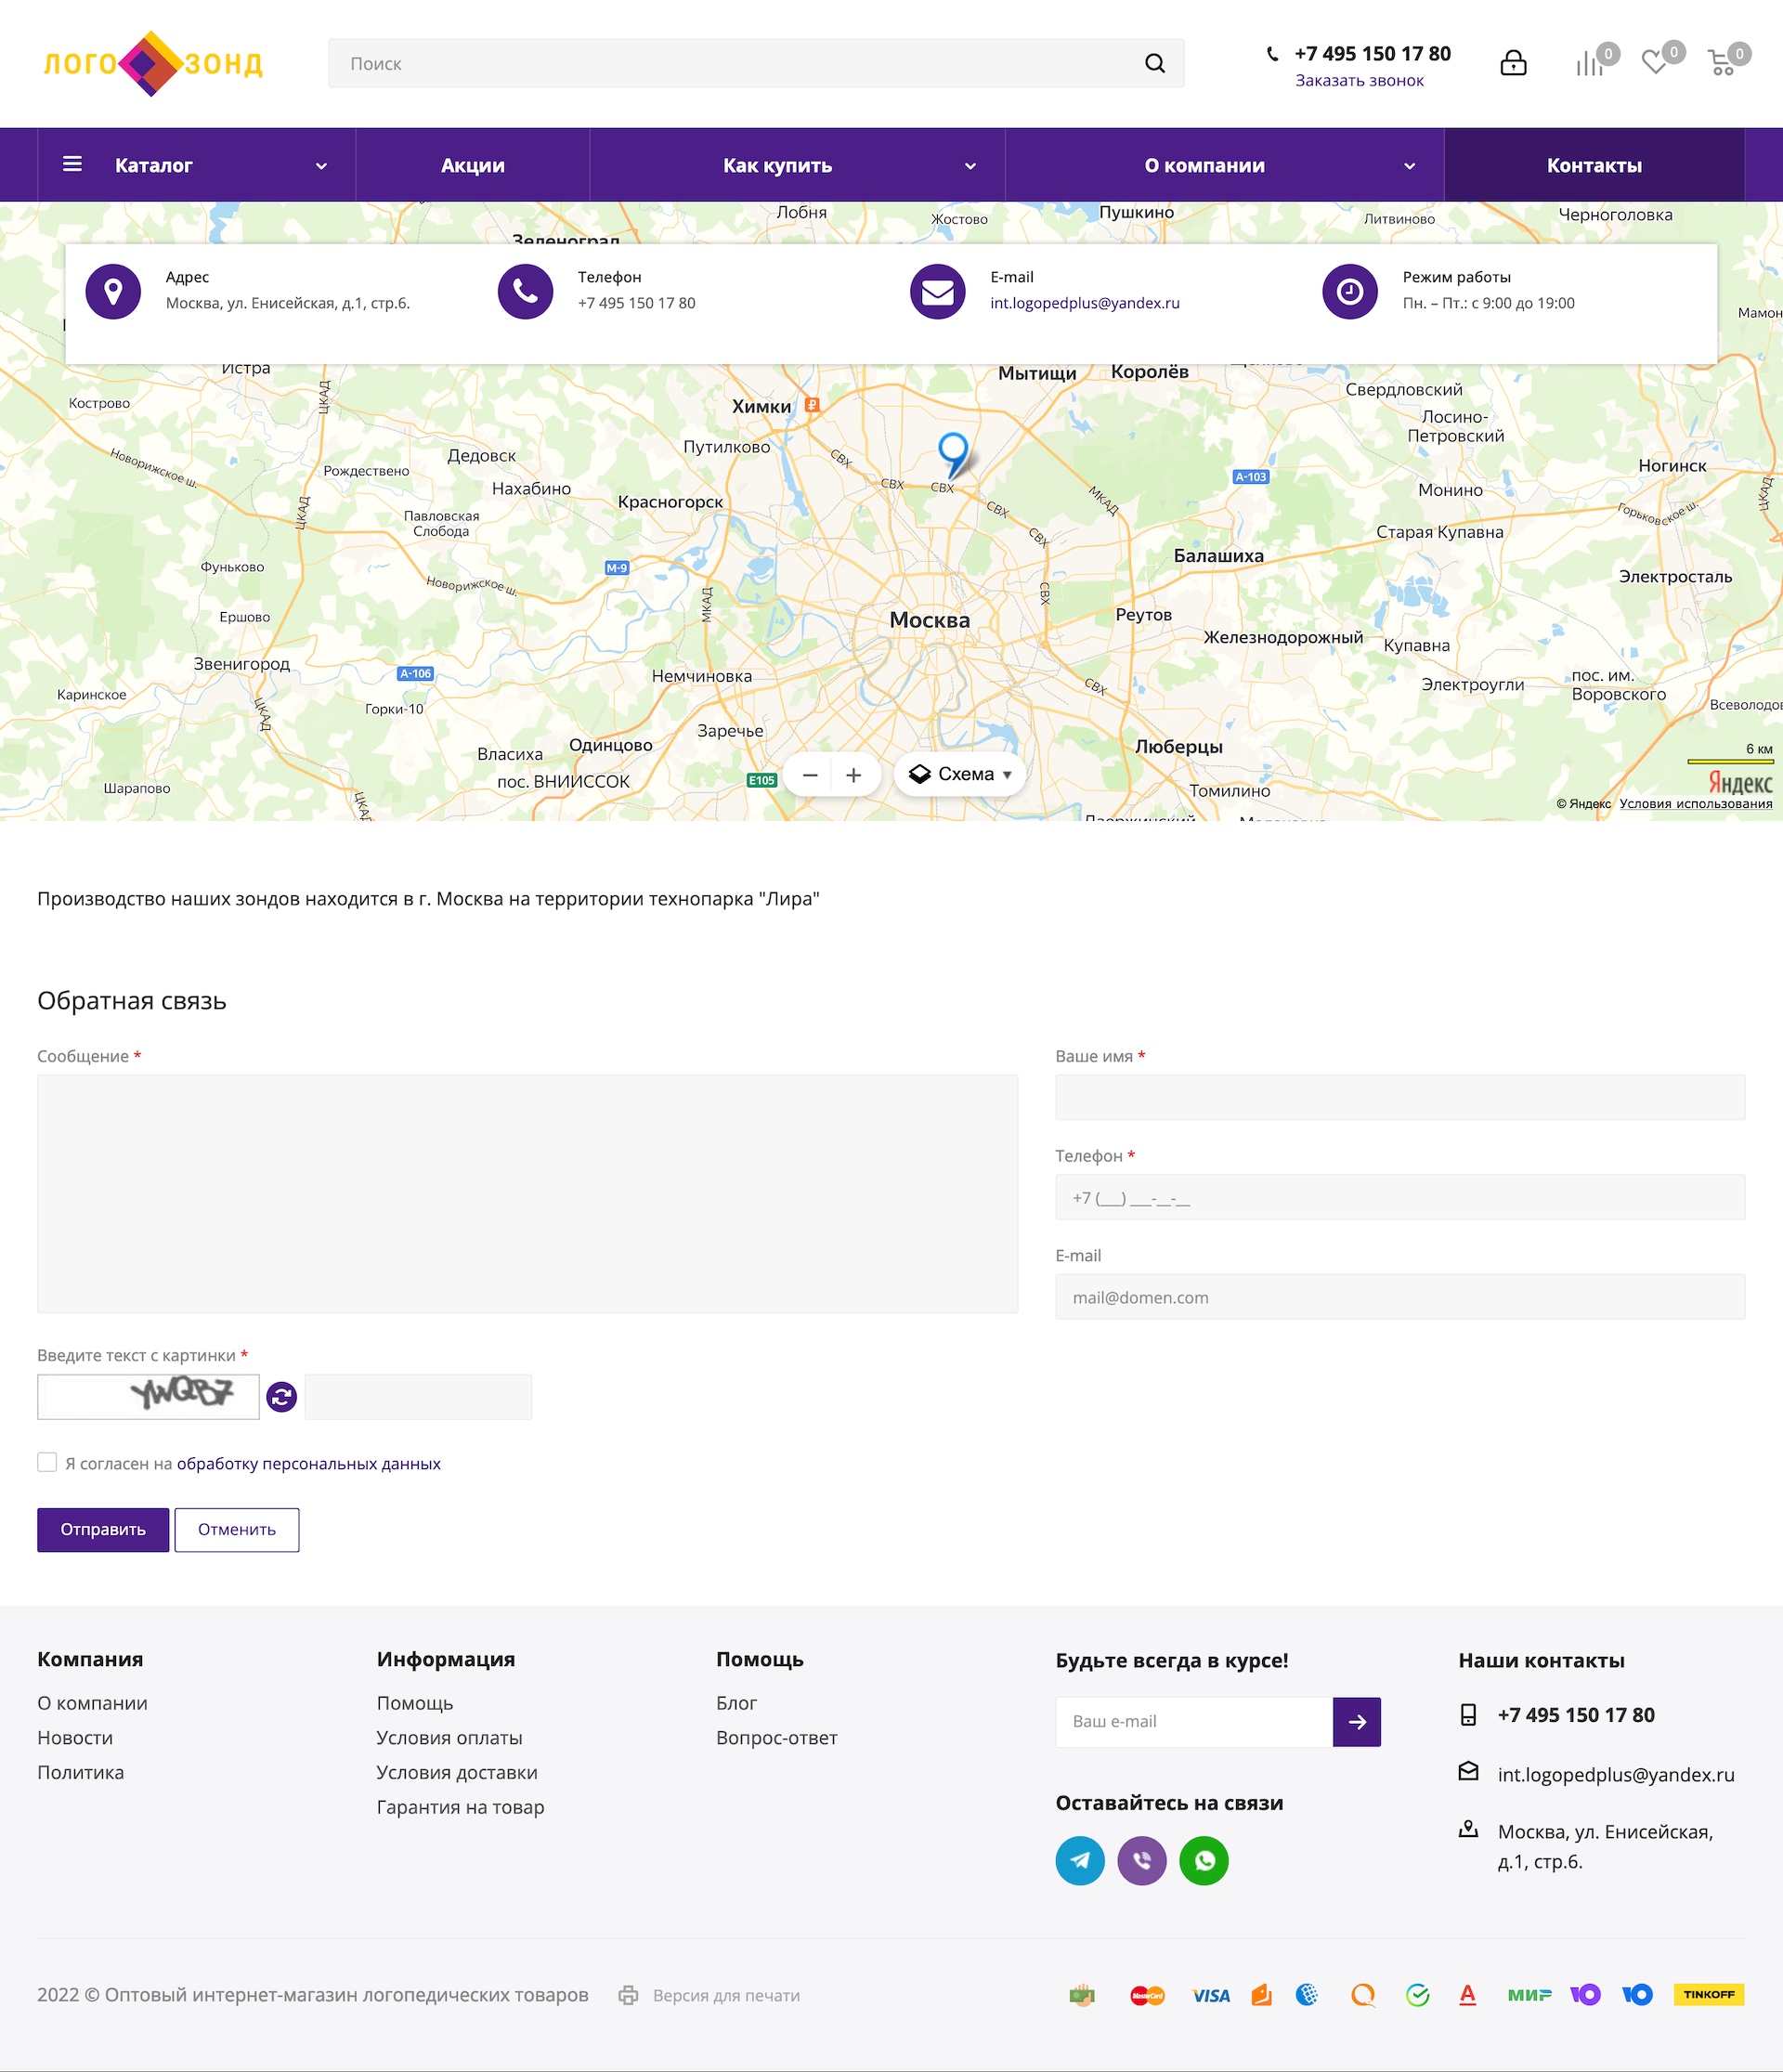
Task: Open the Акции menu item
Action: [x=473, y=165]
